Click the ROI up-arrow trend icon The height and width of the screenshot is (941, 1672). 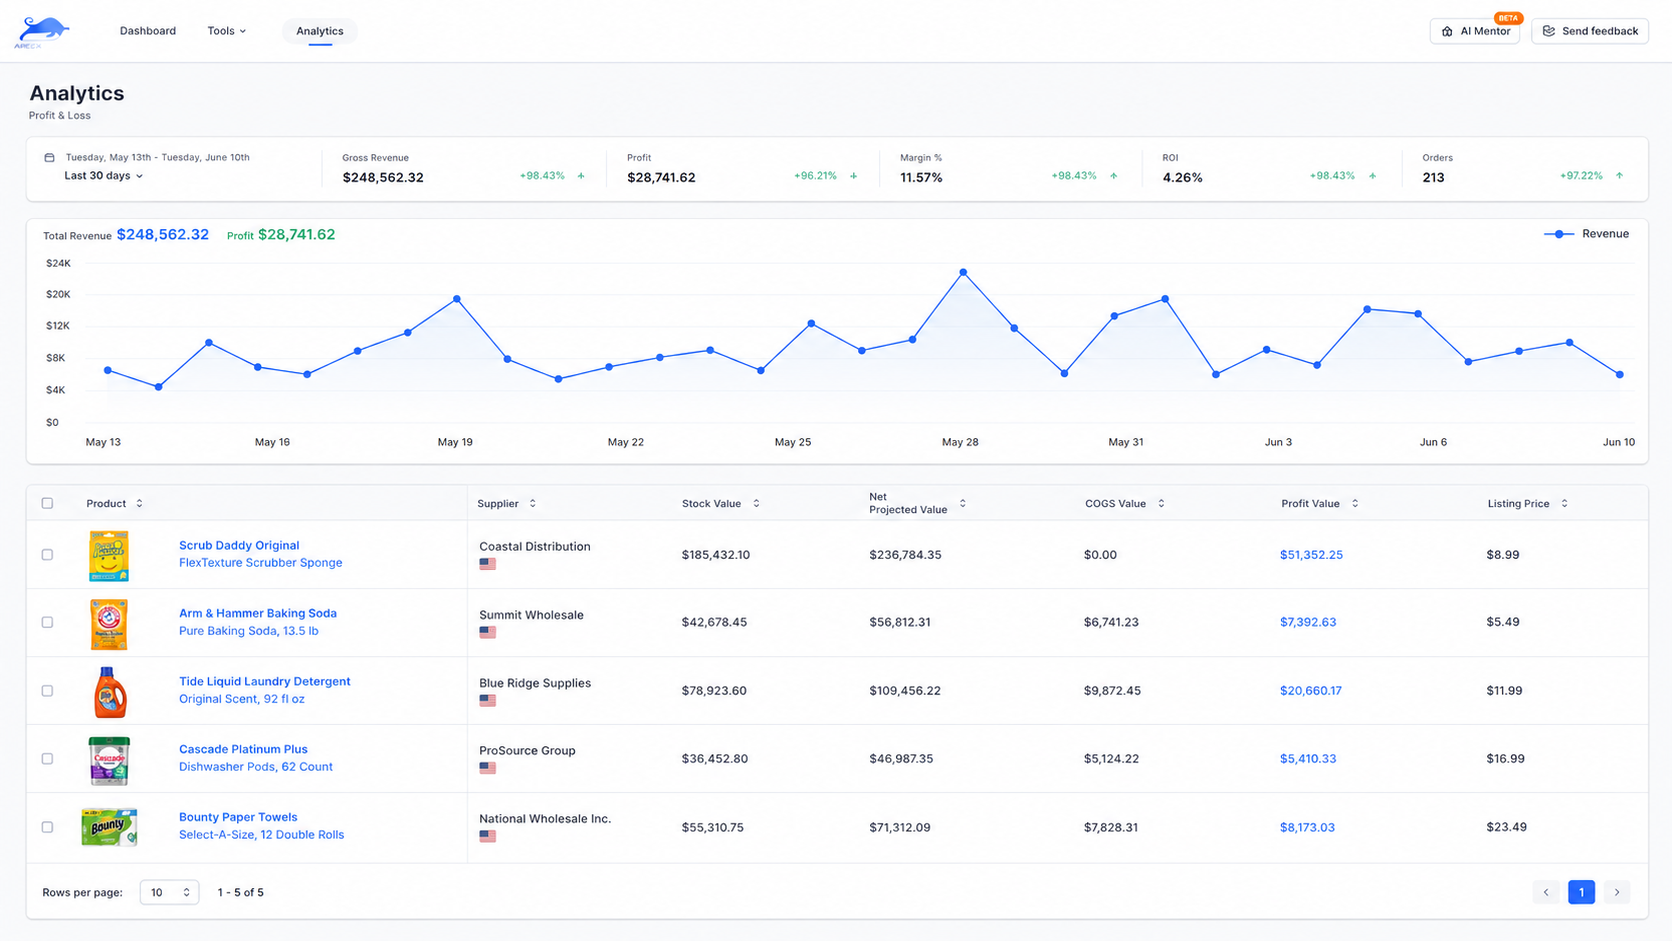point(1372,176)
